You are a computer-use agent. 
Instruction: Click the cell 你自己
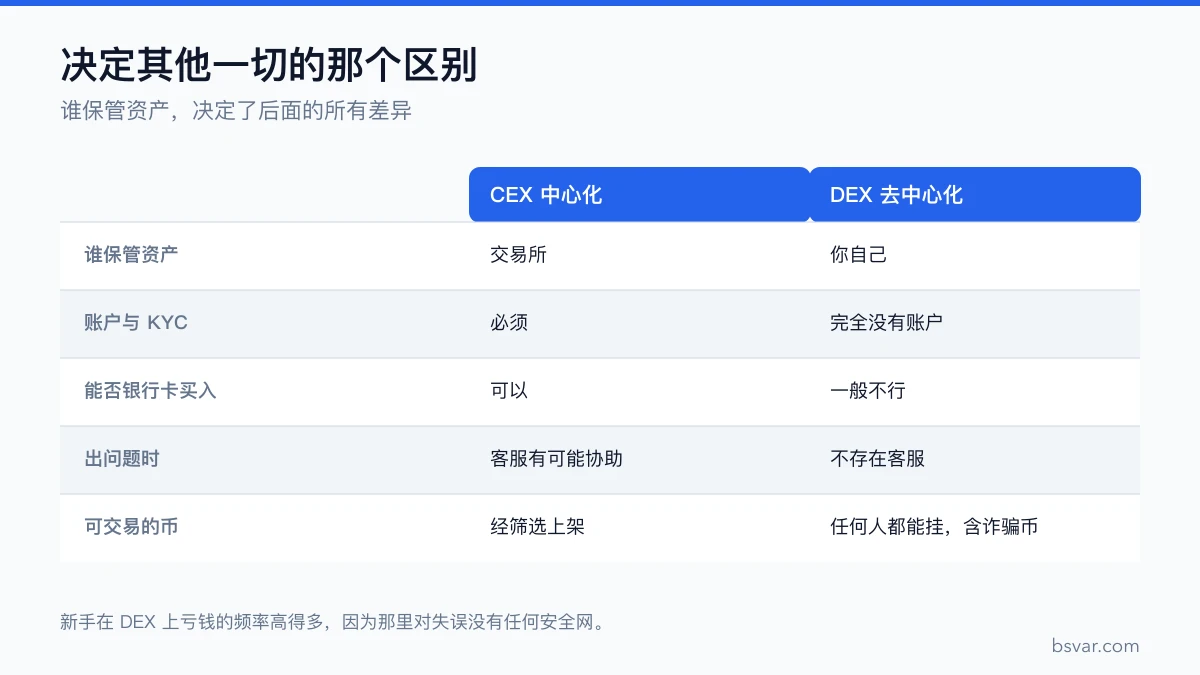[x=858, y=255]
